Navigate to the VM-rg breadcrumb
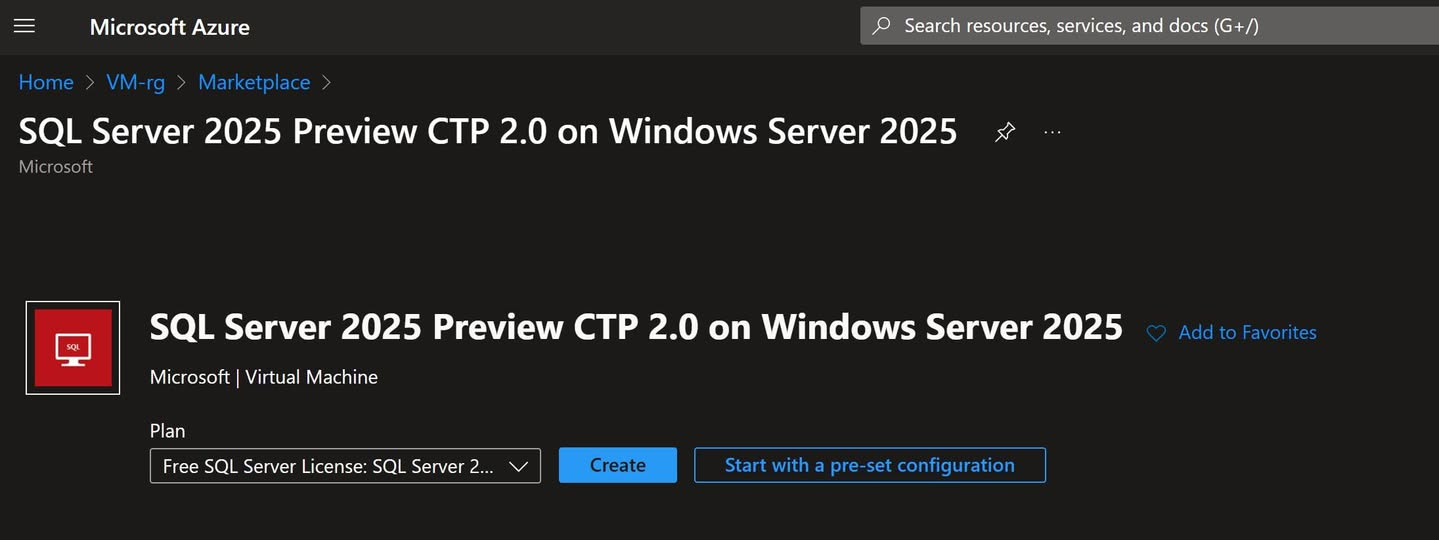This screenshot has width=1439, height=540. [x=135, y=83]
